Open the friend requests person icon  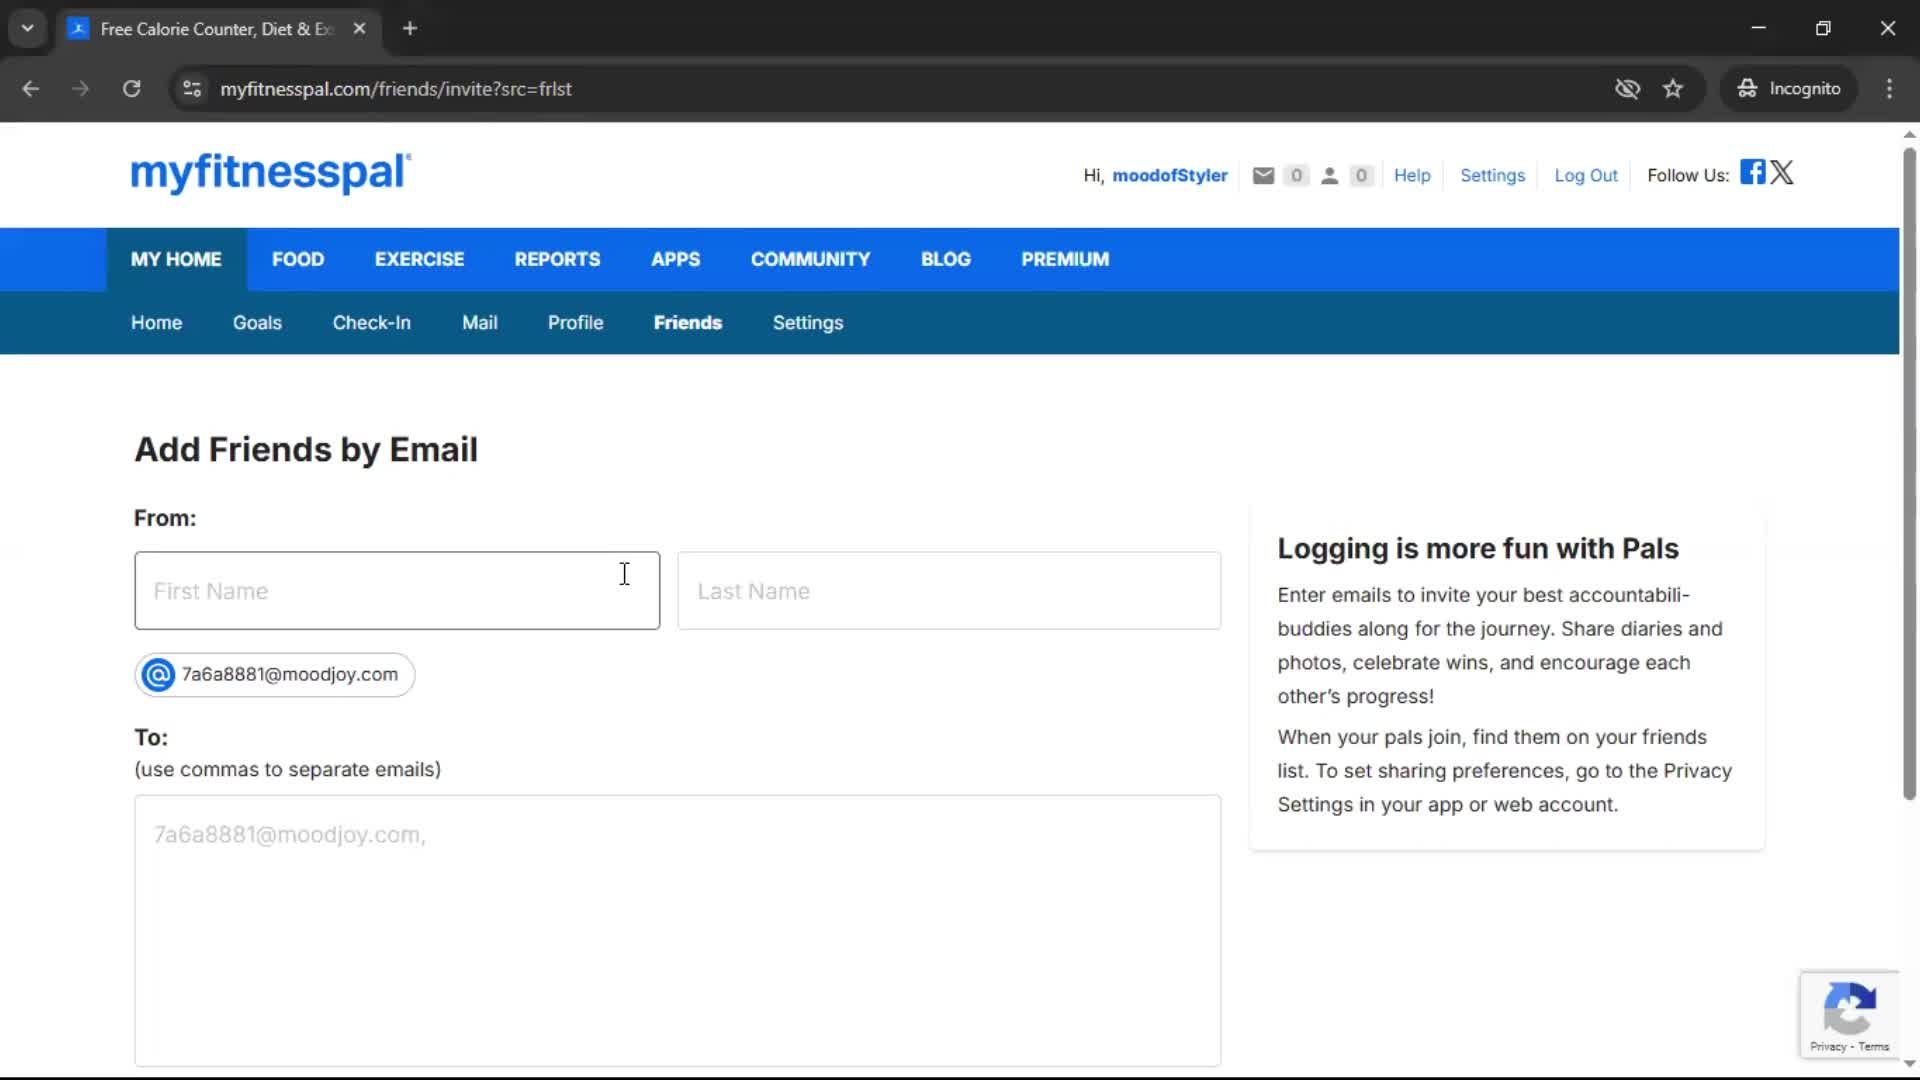click(1329, 176)
